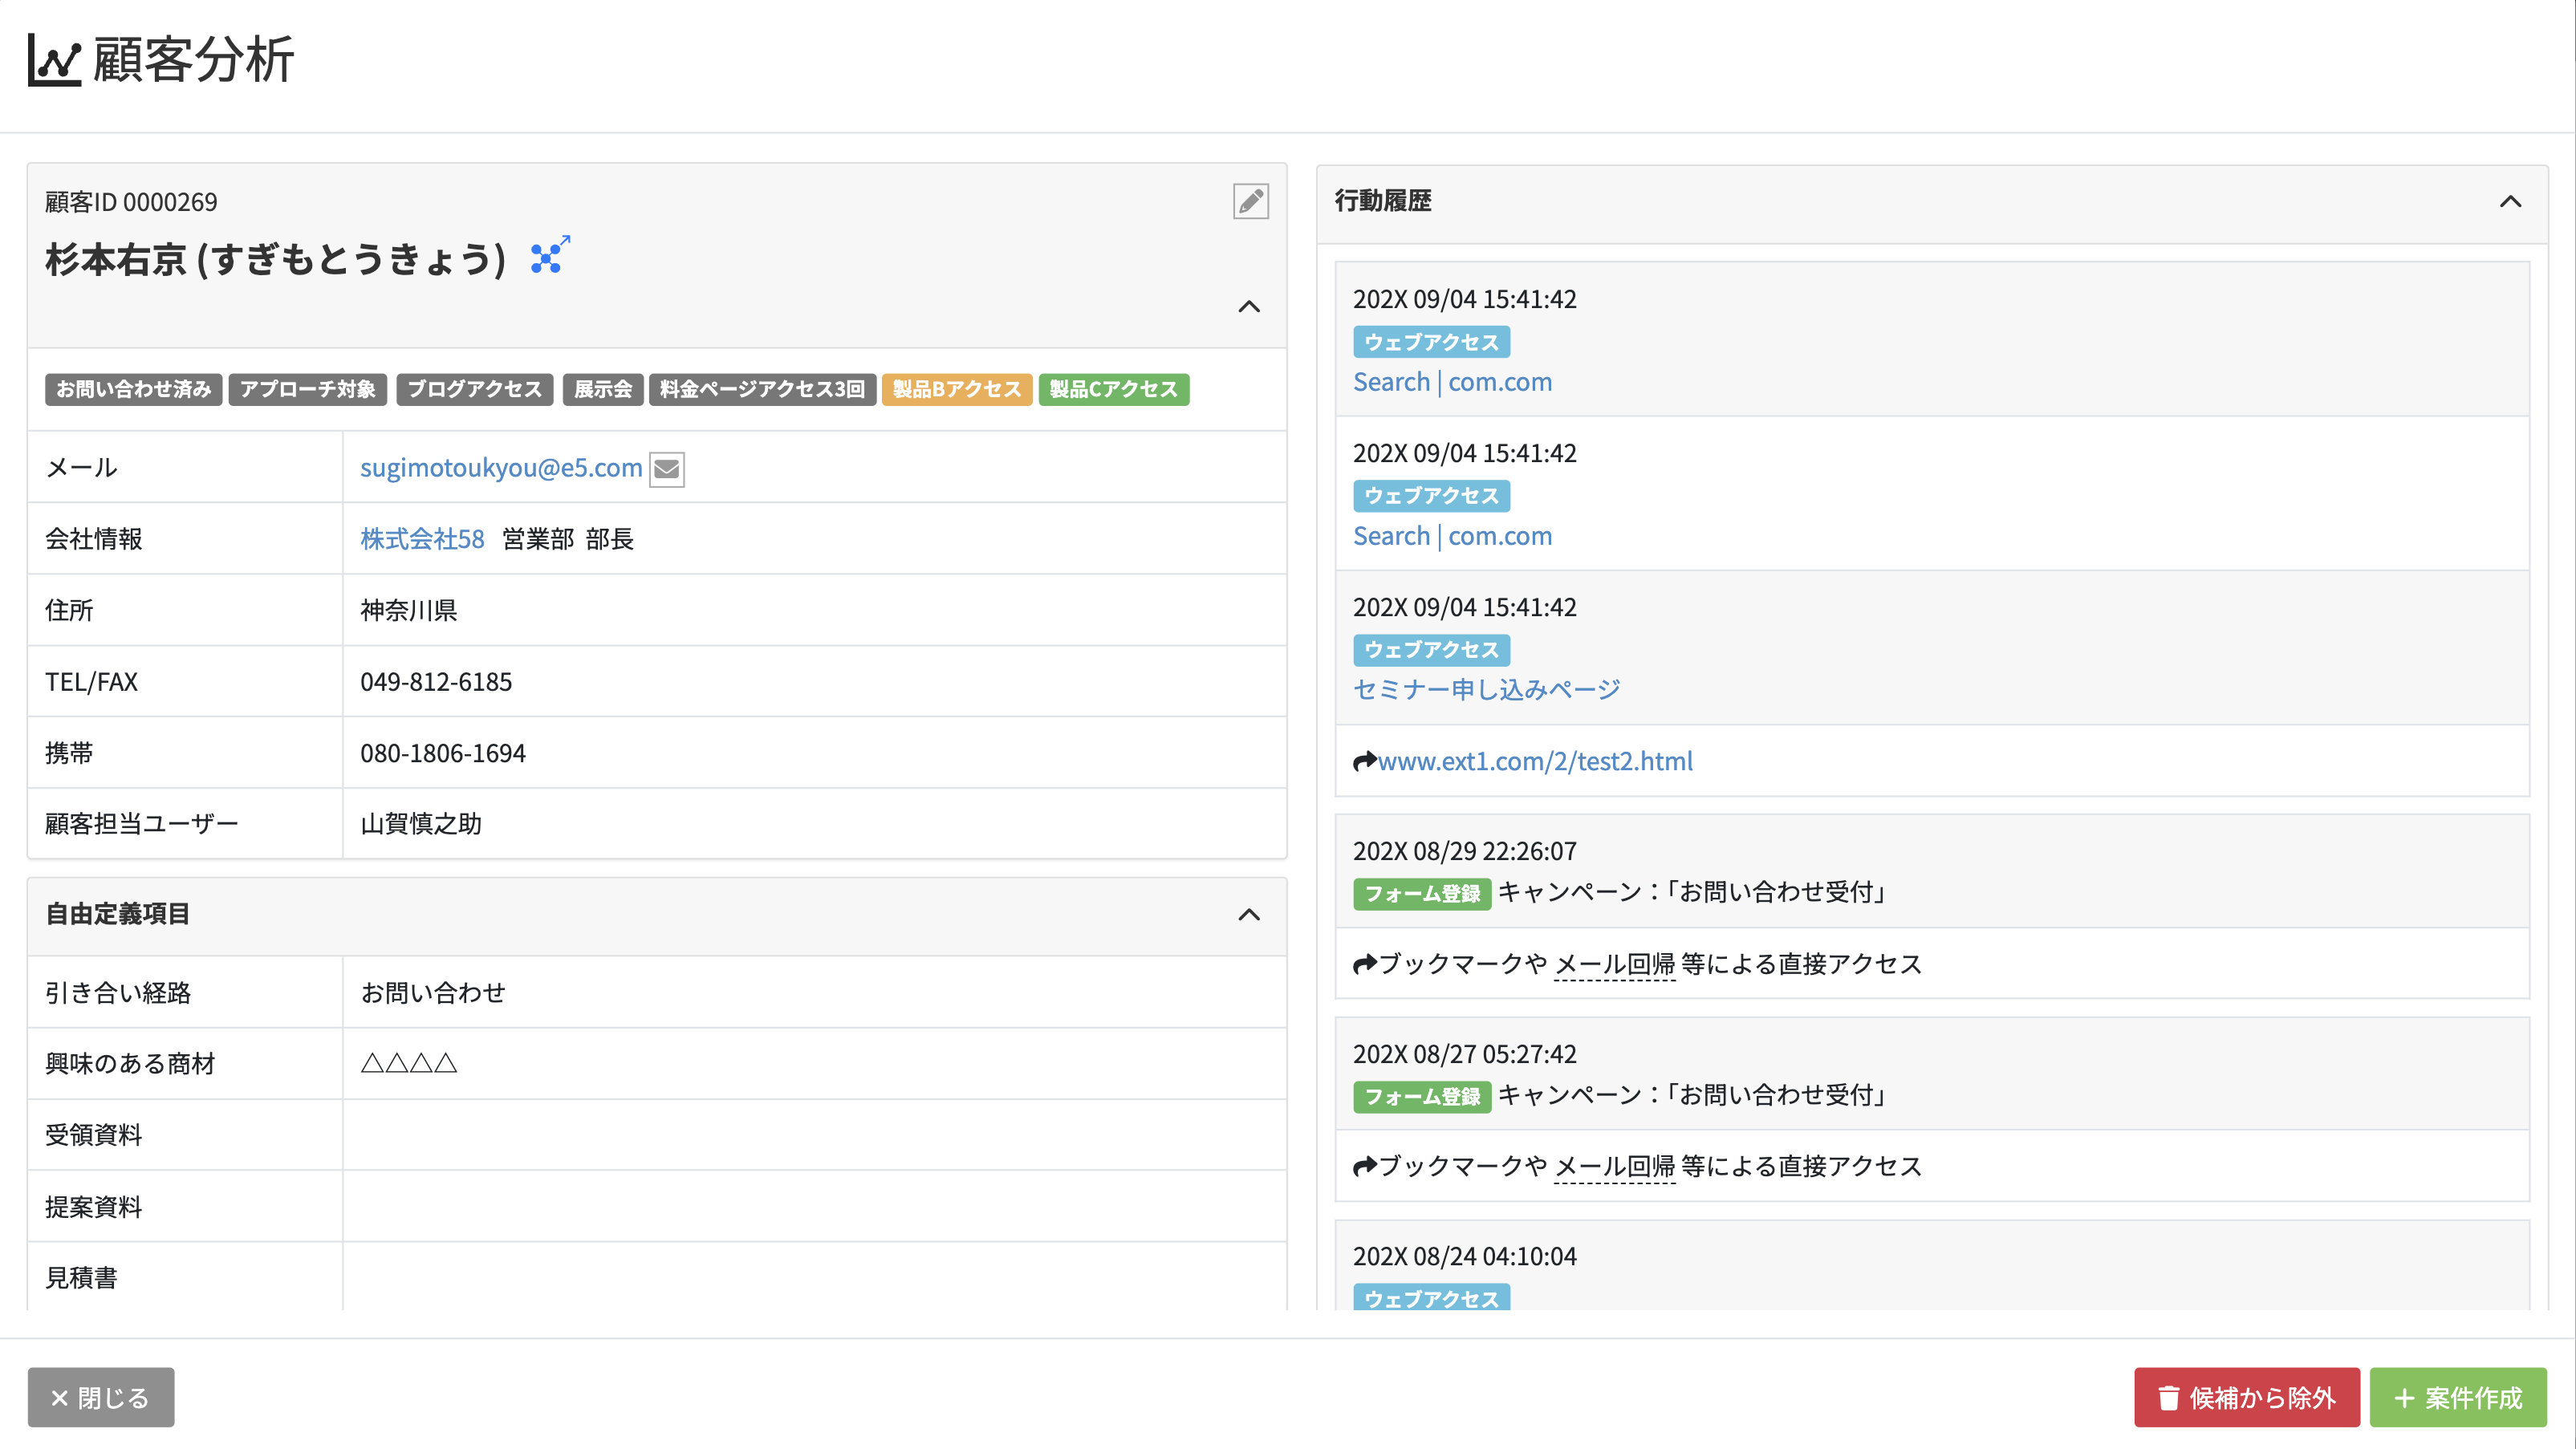2576x1449 pixels.
Task: Collapse the customer profile header chevron
Action: click(x=1249, y=307)
